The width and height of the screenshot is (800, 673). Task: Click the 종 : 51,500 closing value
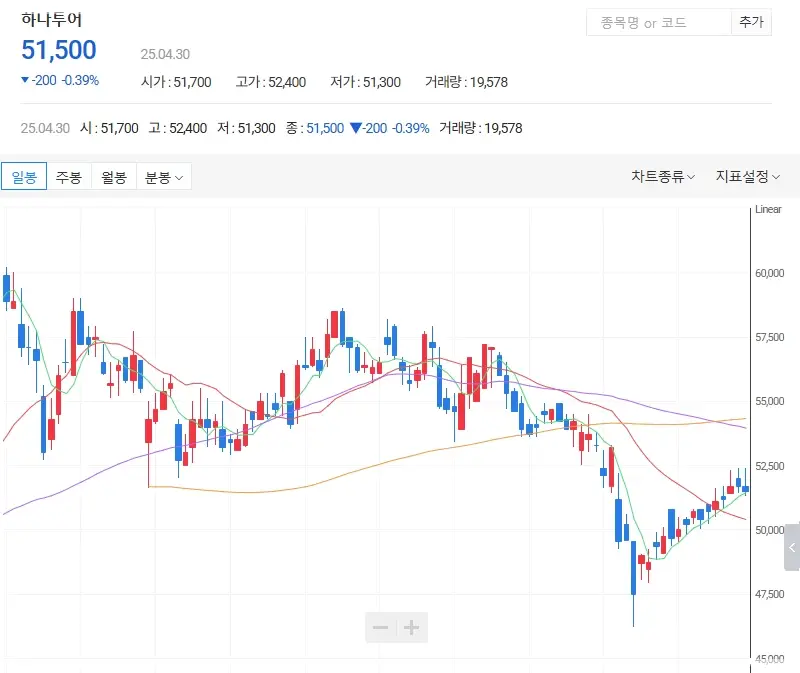(315, 128)
